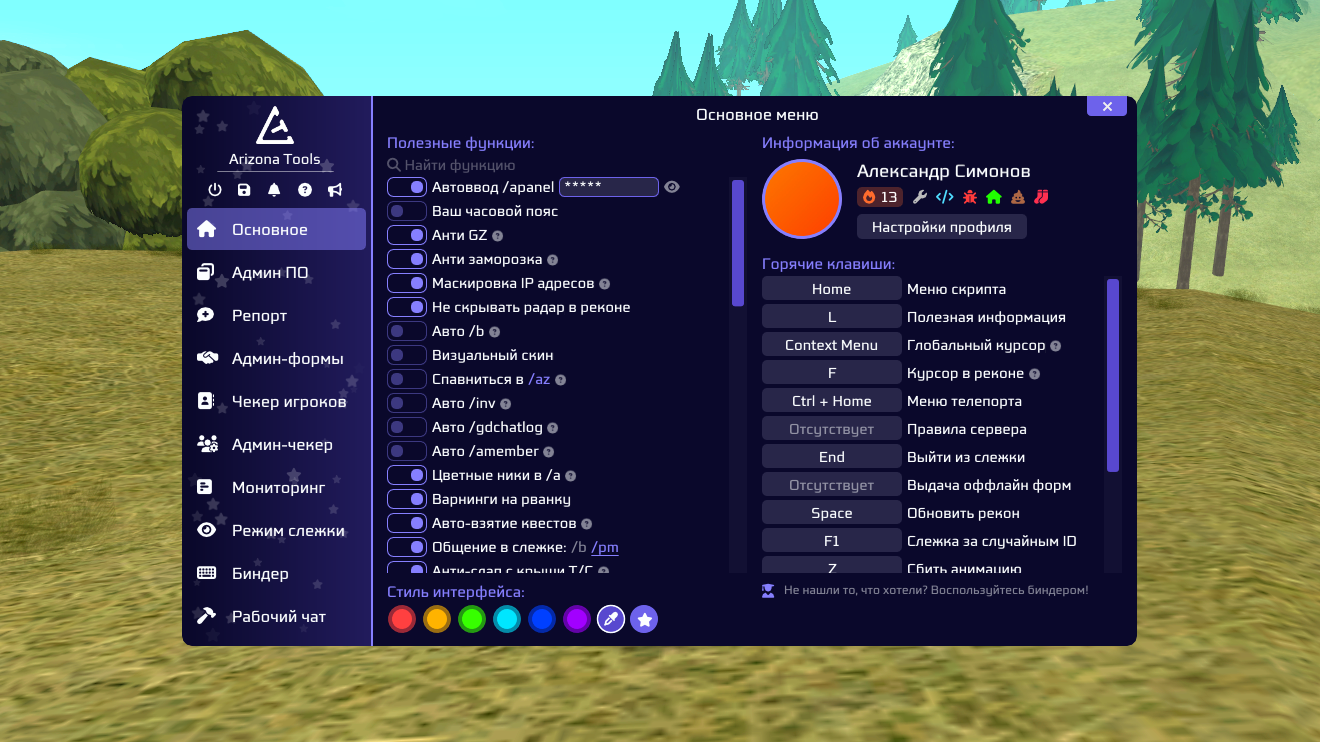Click the graduation cap hint icon
1320x742 pixels.
[768, 591]
